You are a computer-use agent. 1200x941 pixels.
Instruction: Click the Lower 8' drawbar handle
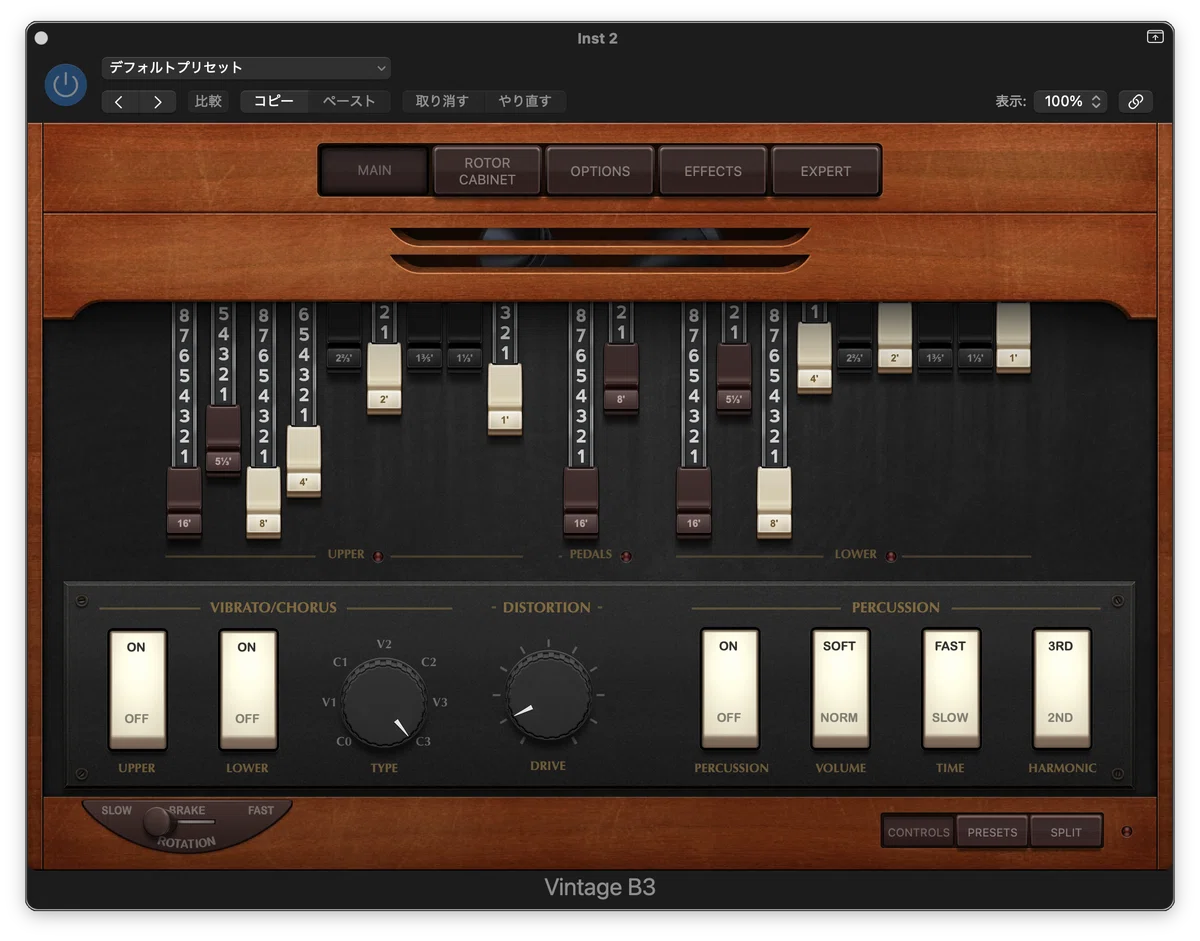pos(774,502)
